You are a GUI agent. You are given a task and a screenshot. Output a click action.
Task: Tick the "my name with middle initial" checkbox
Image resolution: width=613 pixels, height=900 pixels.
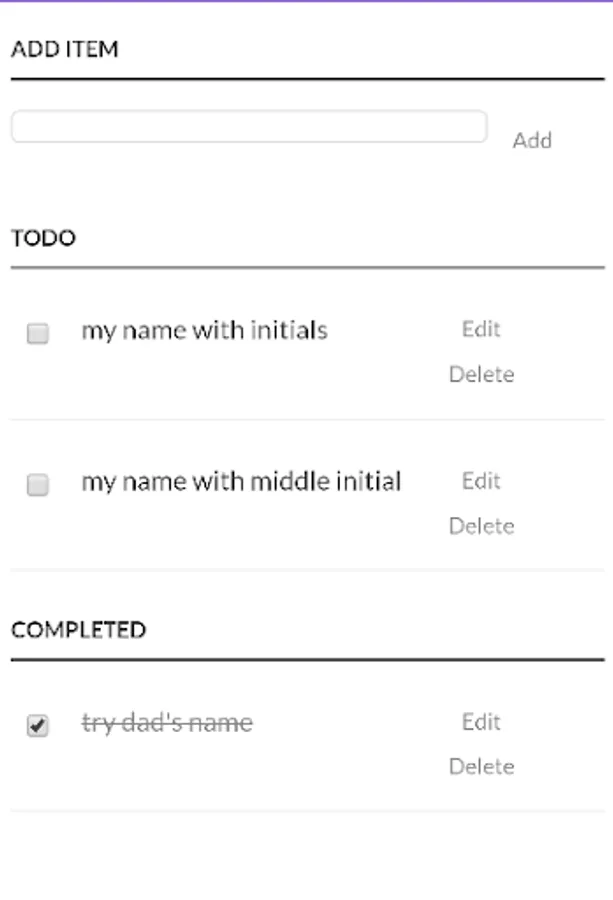37,486
